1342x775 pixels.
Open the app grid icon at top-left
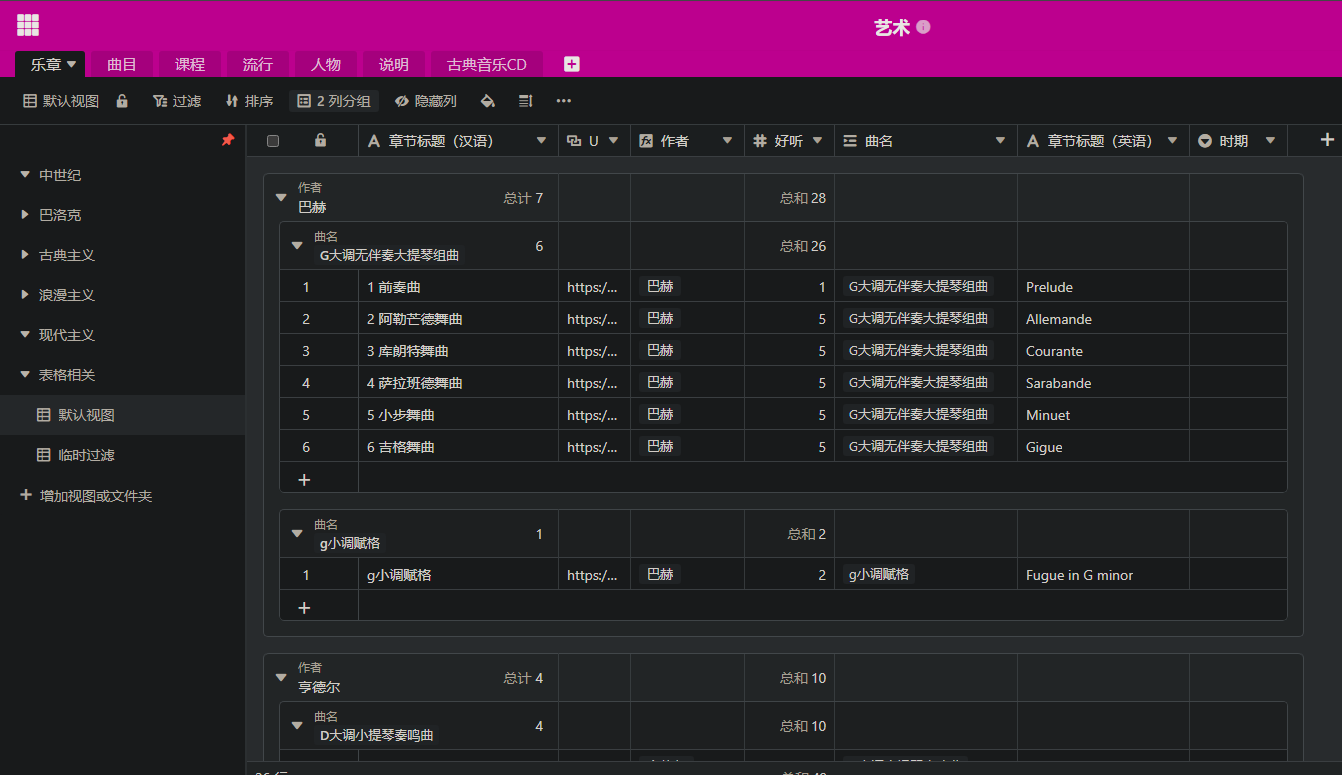point(28,26)
